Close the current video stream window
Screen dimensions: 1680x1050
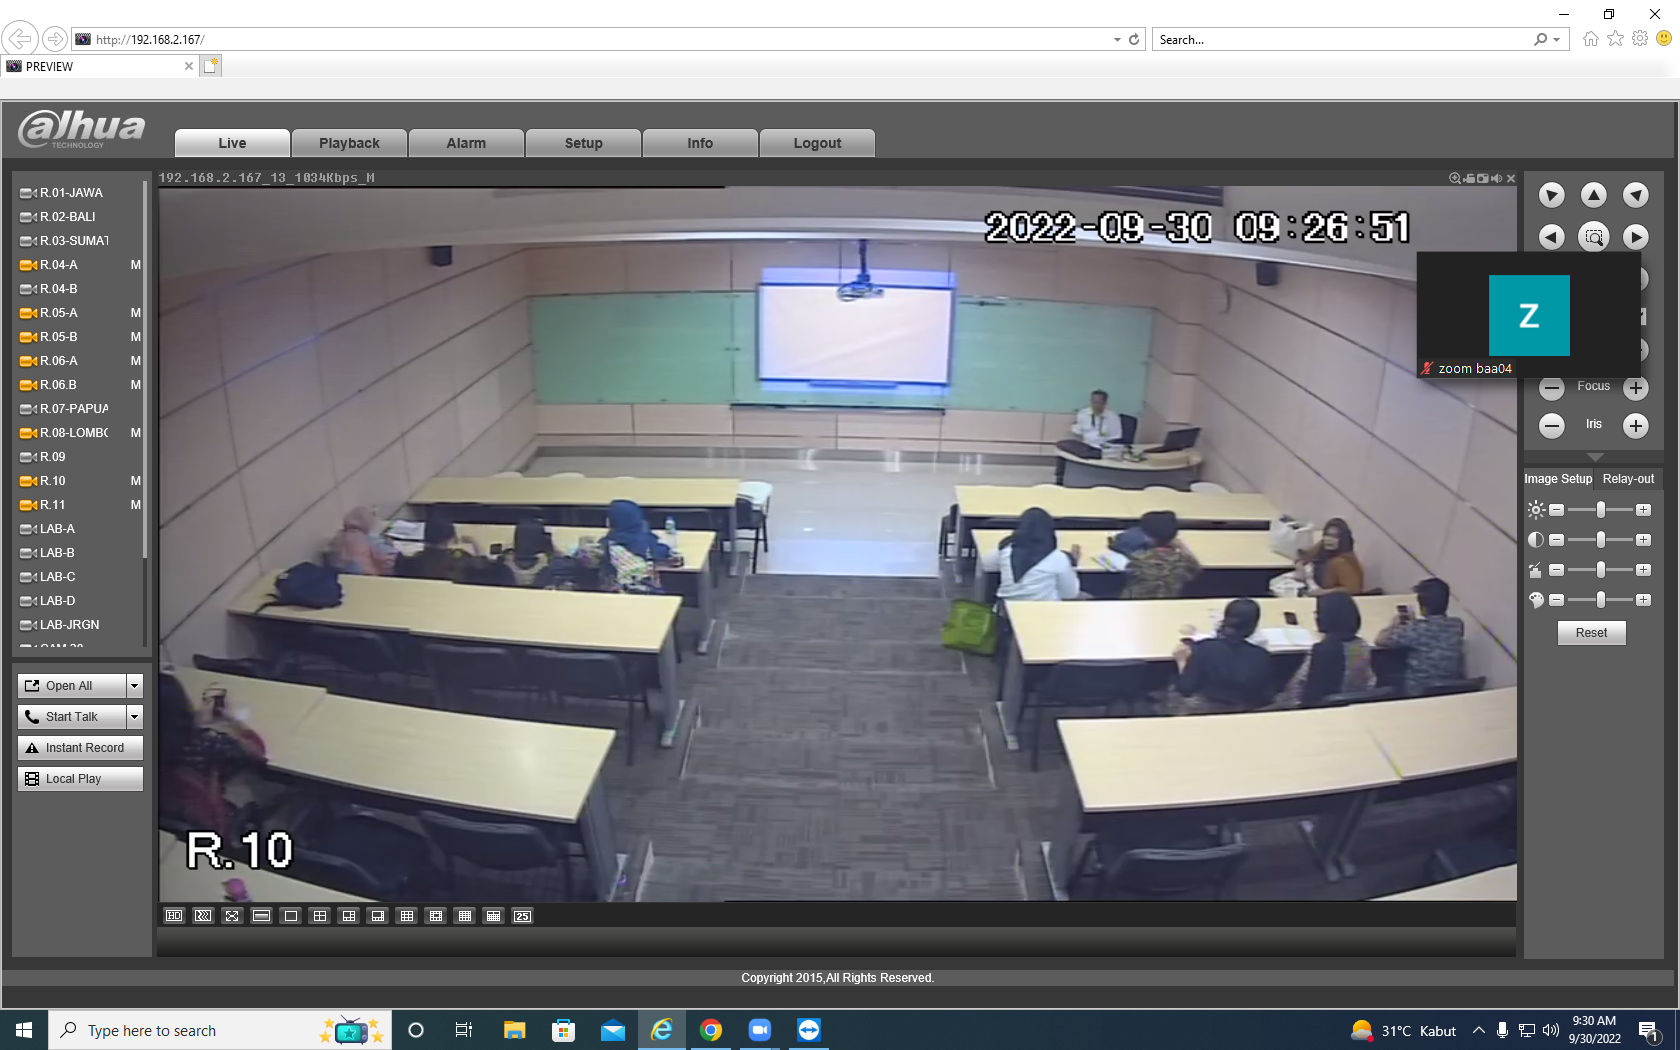tap(1511, 178)
